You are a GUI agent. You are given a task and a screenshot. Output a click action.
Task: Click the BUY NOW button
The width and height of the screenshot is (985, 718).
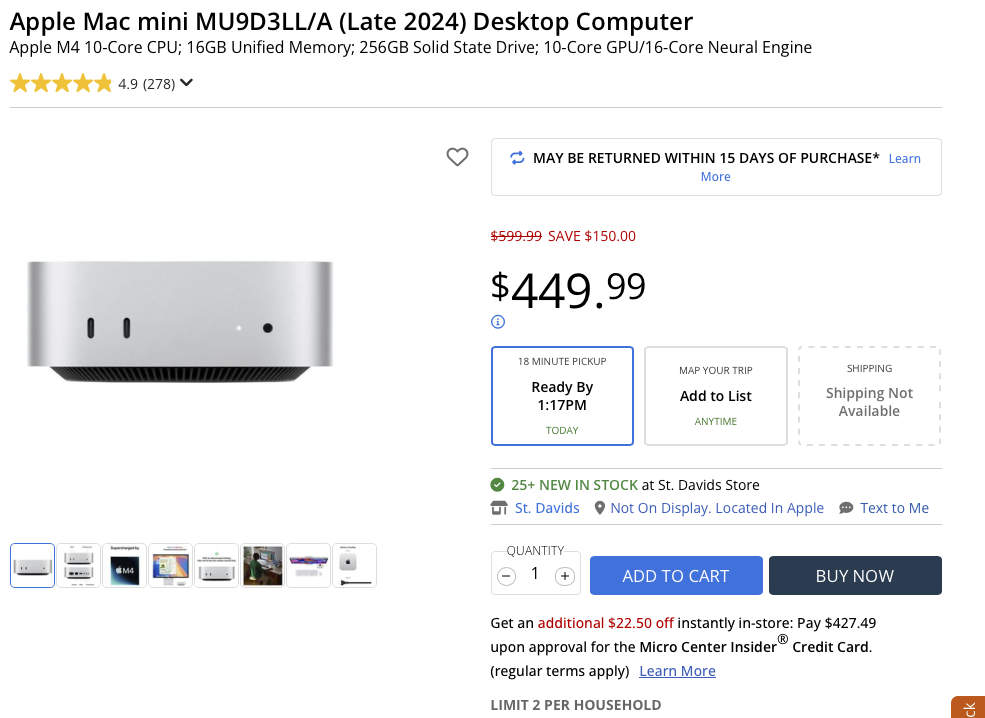click(855, 576)
